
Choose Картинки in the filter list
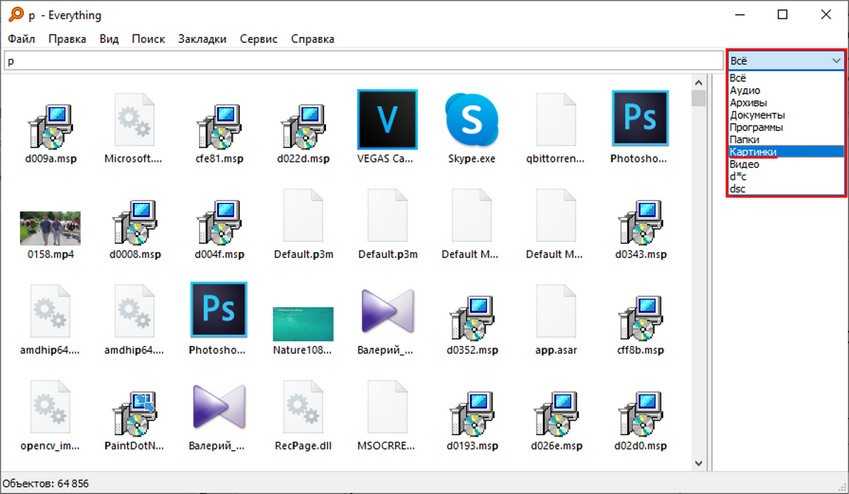(754, 152)
